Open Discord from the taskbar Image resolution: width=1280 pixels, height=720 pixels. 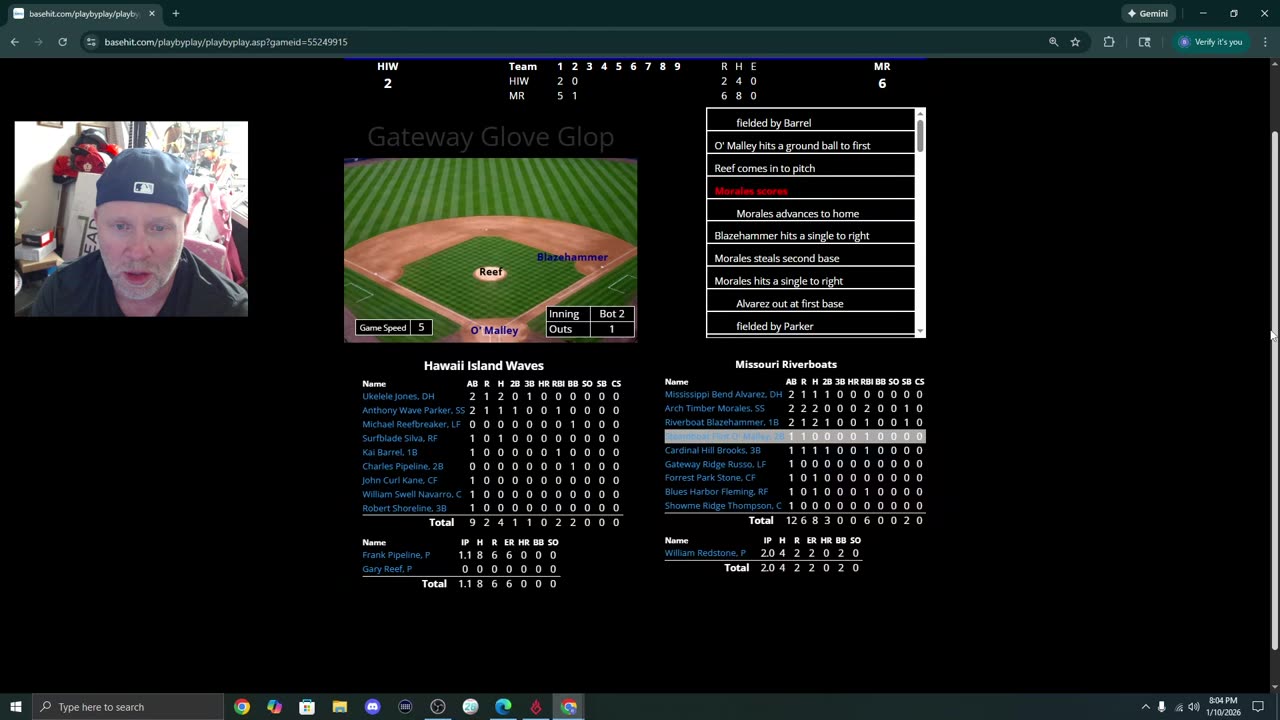(373, 707)
